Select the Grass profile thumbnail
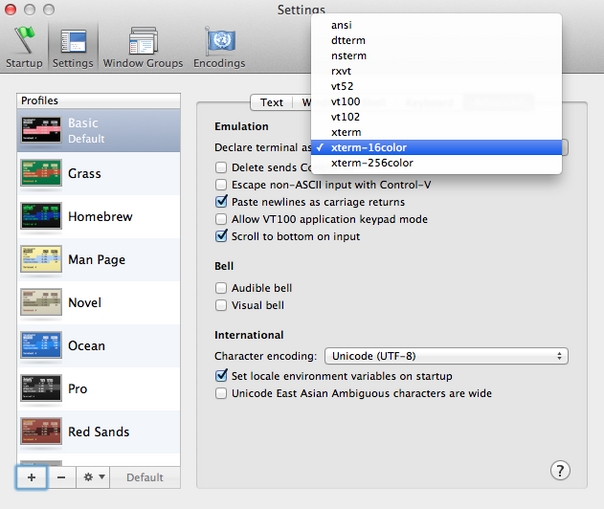Image resolution: width=604 pixels, height=509 pixels. 41,174
